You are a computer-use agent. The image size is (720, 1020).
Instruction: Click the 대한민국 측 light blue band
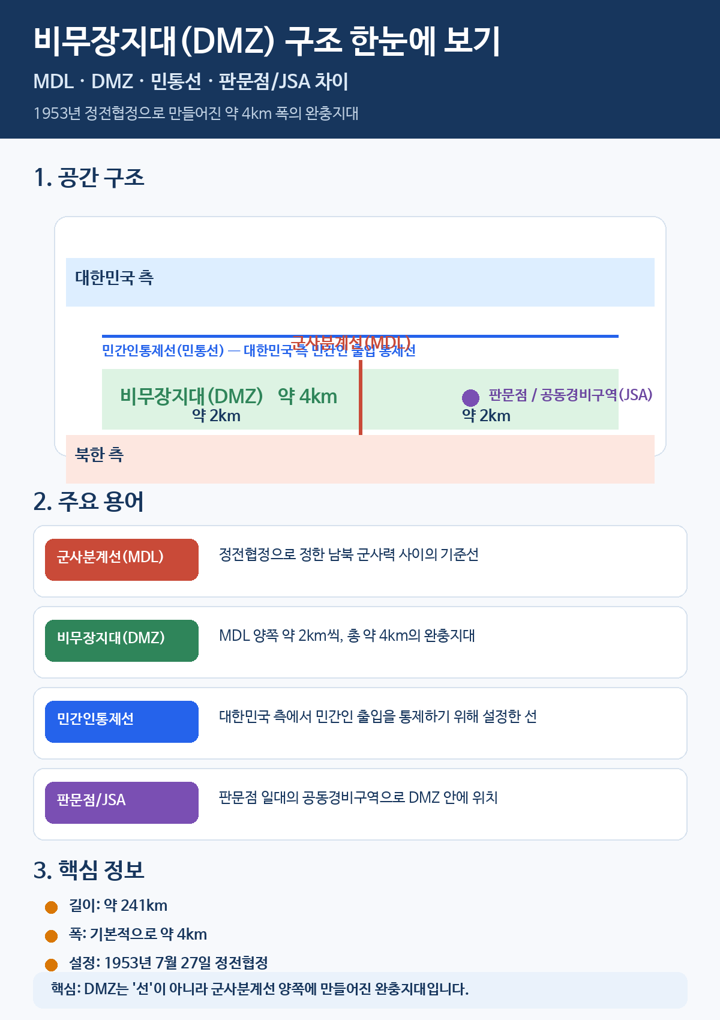[360, 282]
